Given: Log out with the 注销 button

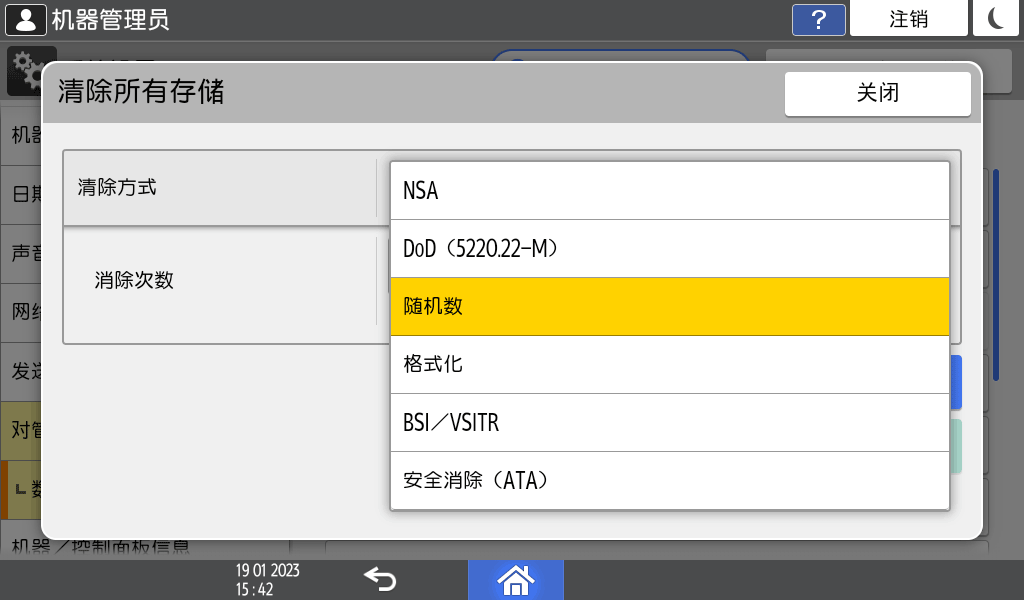Looking at the screenshot, I should pyautogui.click(x=908, y=19).
